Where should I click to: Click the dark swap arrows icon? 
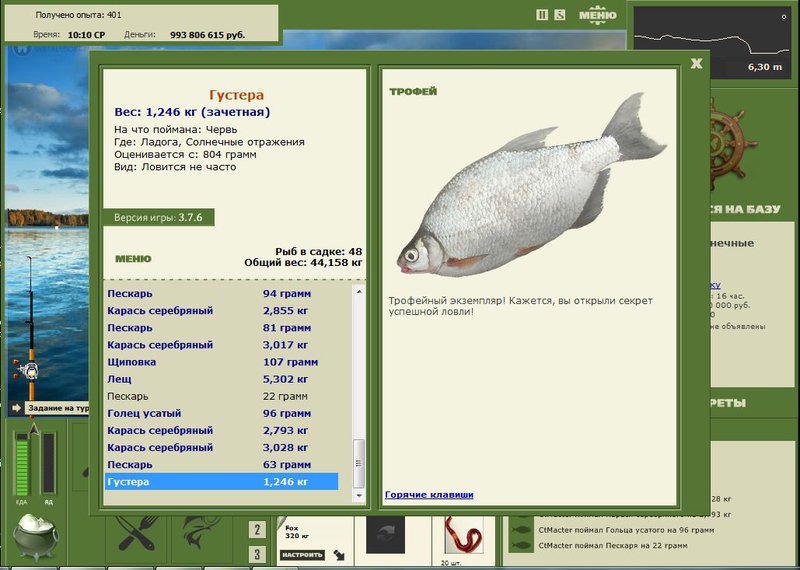coord(385,534)
